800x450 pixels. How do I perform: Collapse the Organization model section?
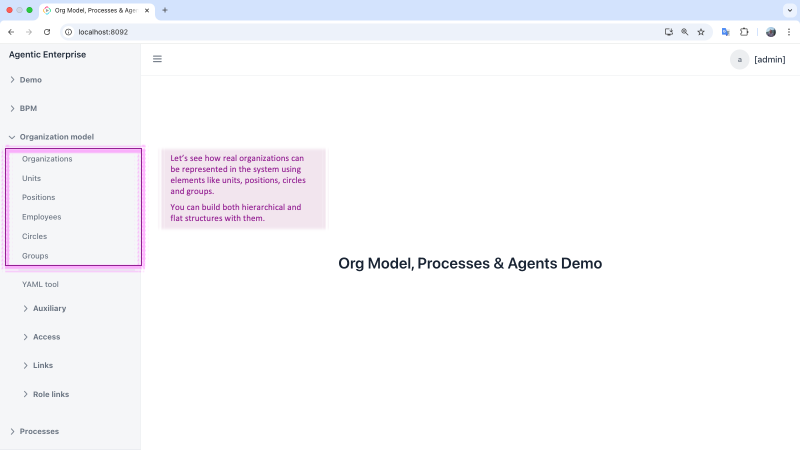[x=52, y=137]
